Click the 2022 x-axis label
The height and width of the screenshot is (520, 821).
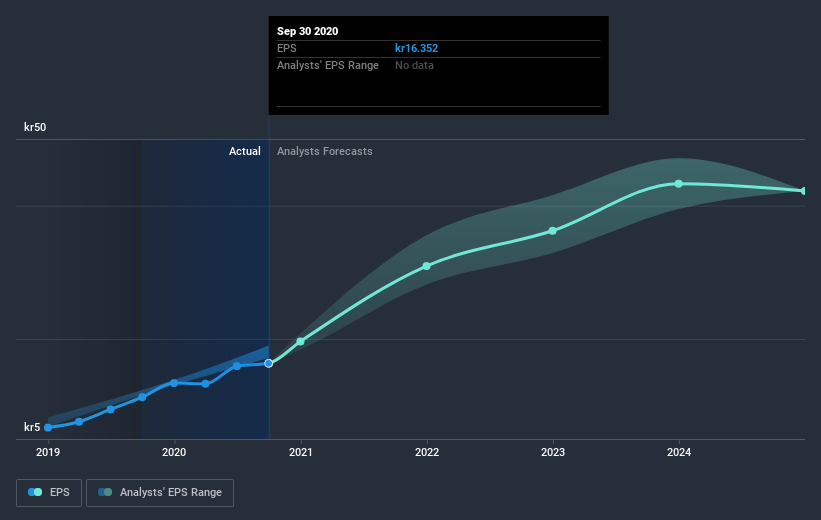tap(427, 452)
